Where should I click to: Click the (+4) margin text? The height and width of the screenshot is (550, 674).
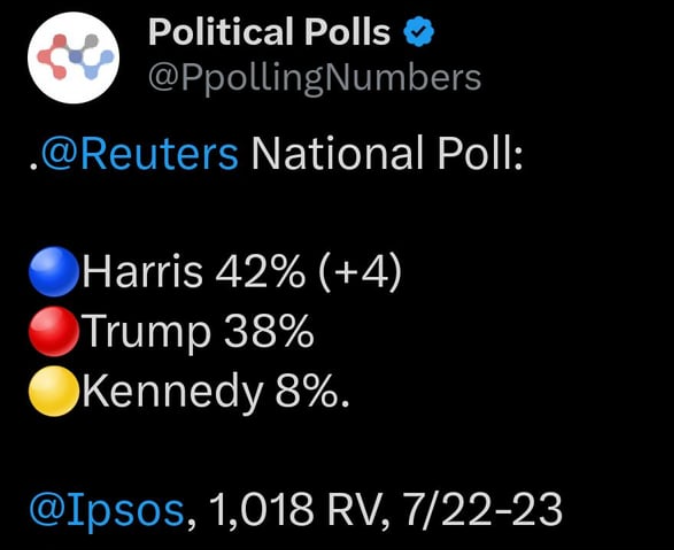(360, 272)
